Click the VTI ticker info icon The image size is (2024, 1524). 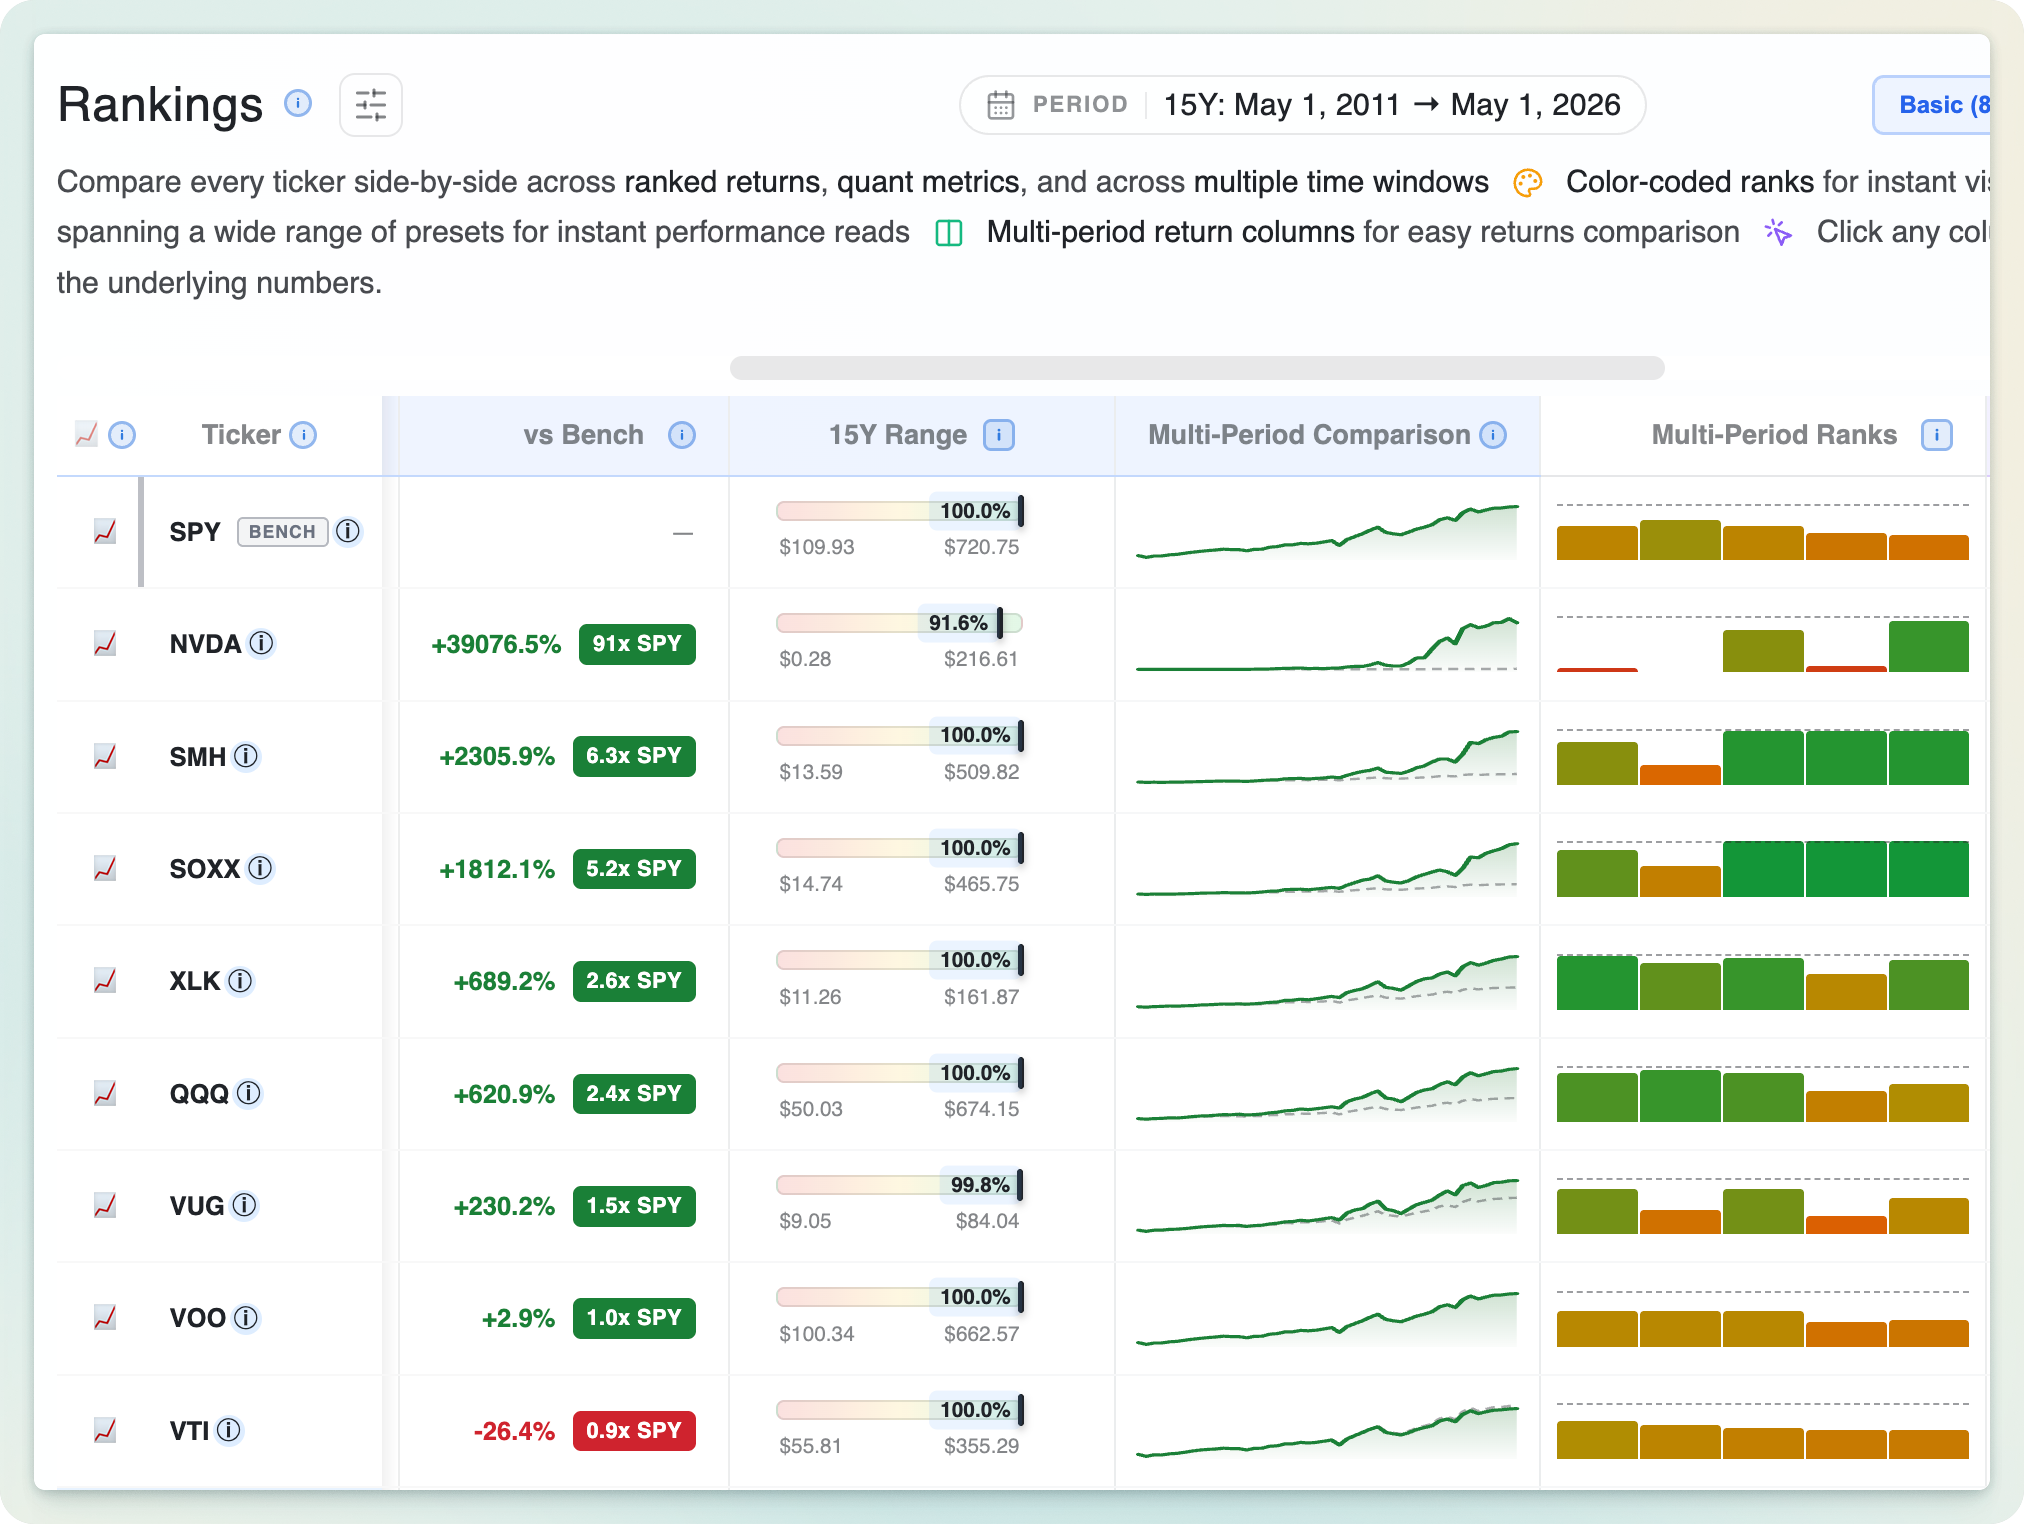229,1430
